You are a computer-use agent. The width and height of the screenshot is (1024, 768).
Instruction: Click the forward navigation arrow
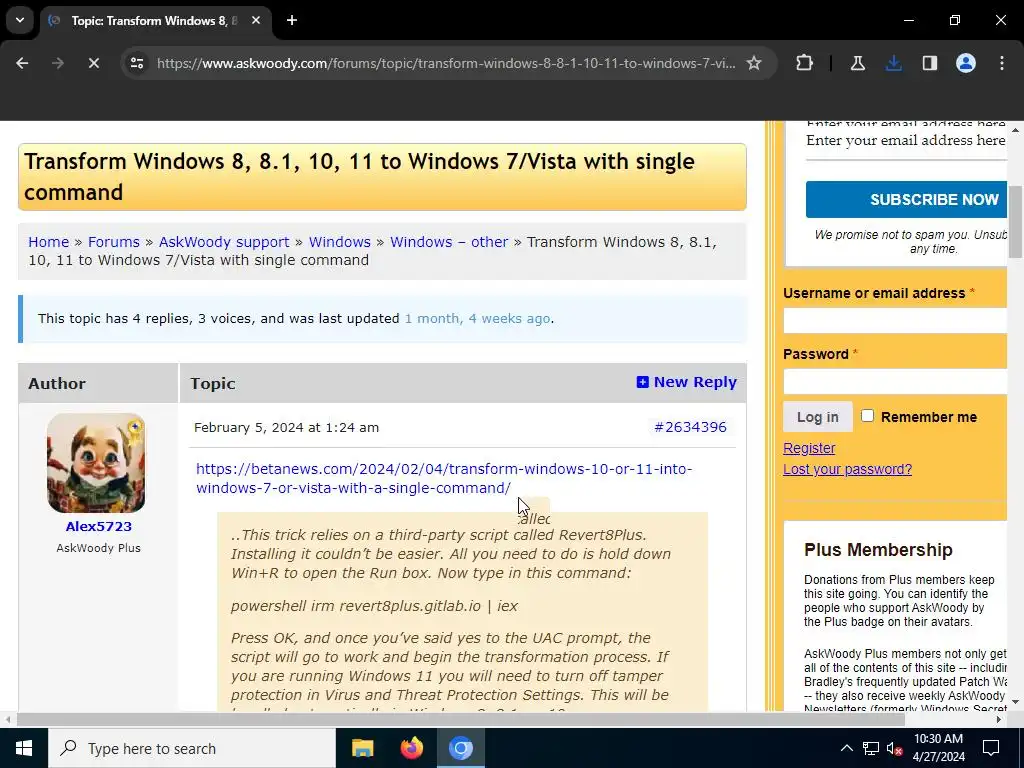[57, 63]
